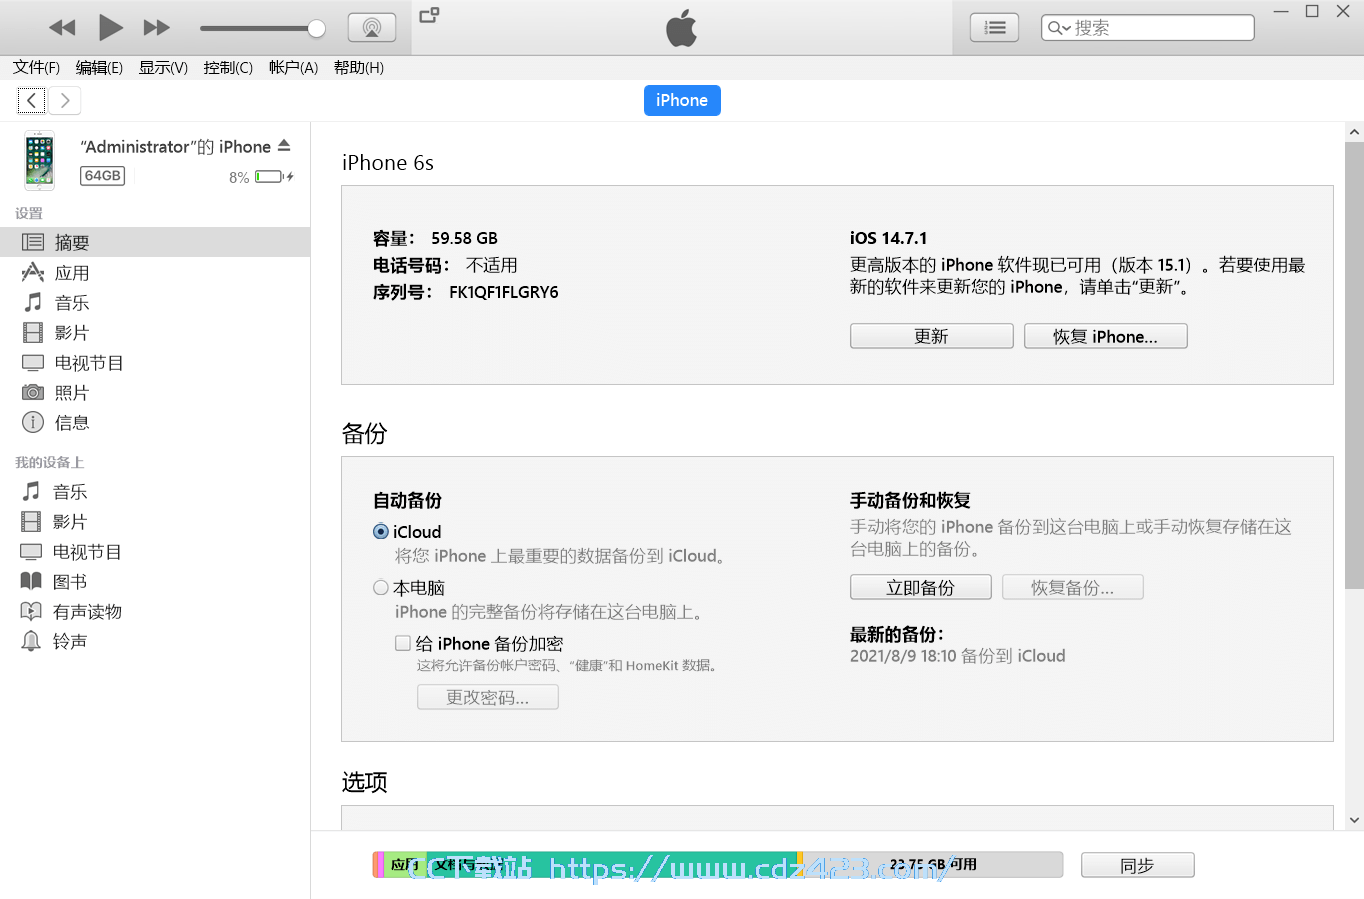This screenshot has height=899, width=1364.
Task: Click the 更新 update button
Action: (x=931, y=336)
